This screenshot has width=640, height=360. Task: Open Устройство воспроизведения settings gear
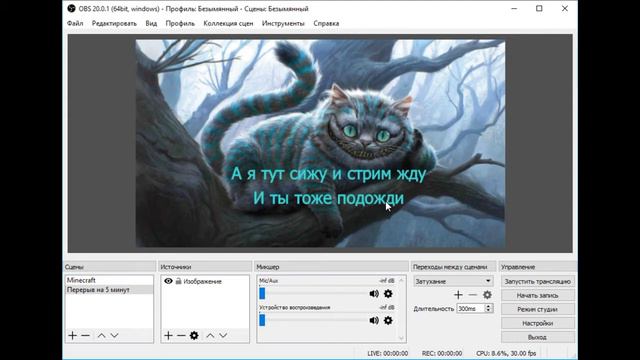click(x=388, y=320)
